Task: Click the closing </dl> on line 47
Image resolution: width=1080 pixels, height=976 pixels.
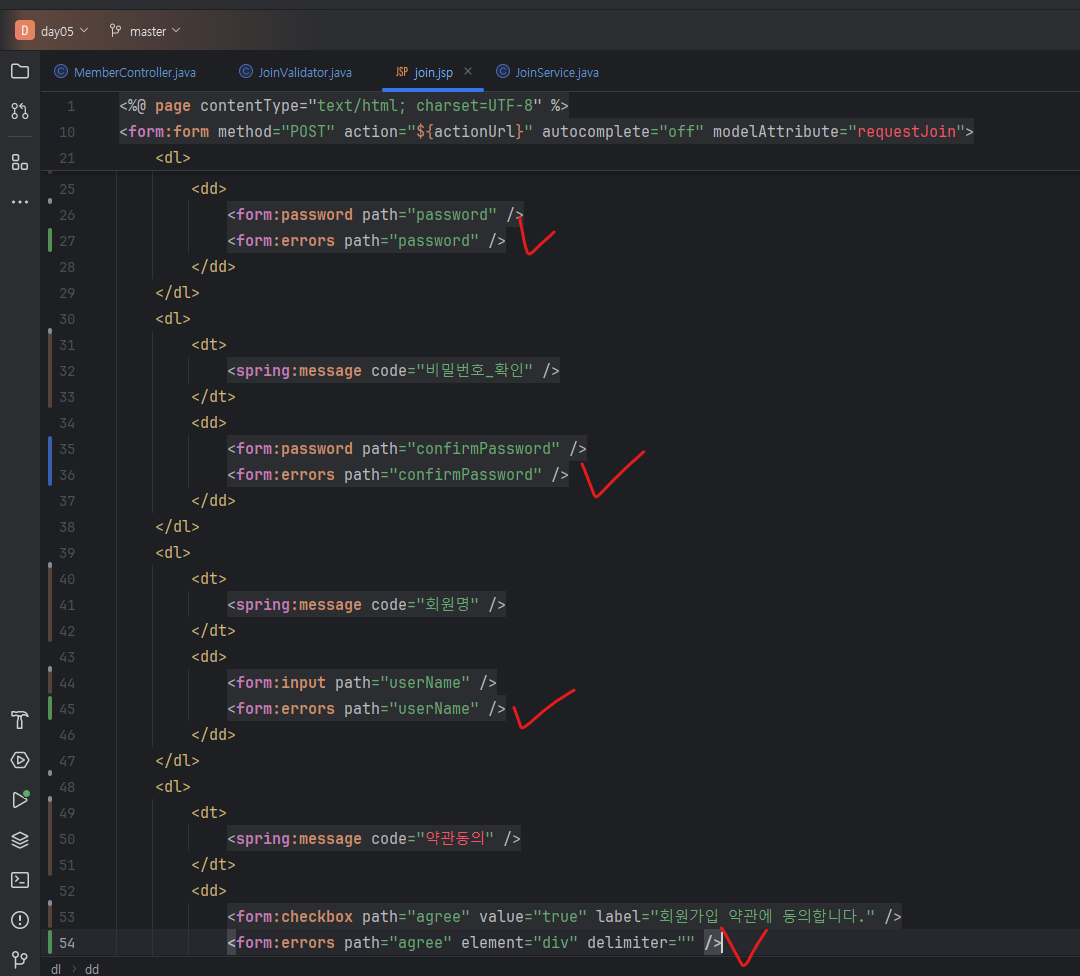Action: pos(177,761)
